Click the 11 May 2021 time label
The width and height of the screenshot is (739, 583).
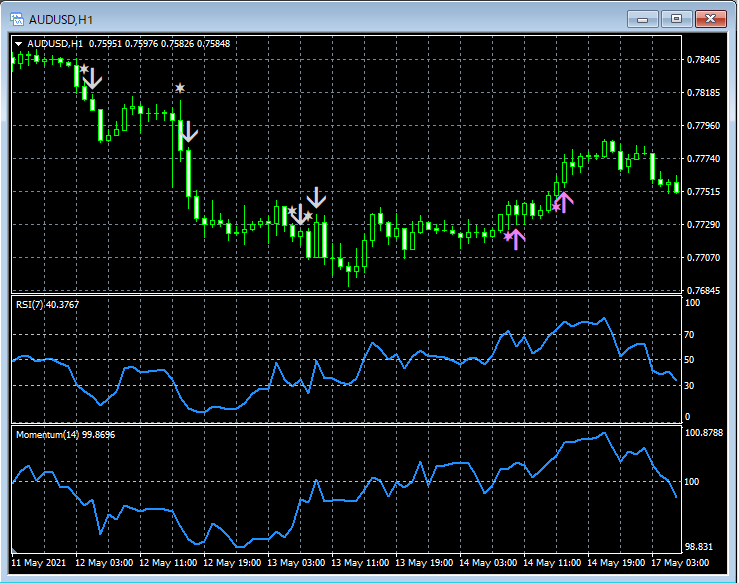(x=39, y=563)
